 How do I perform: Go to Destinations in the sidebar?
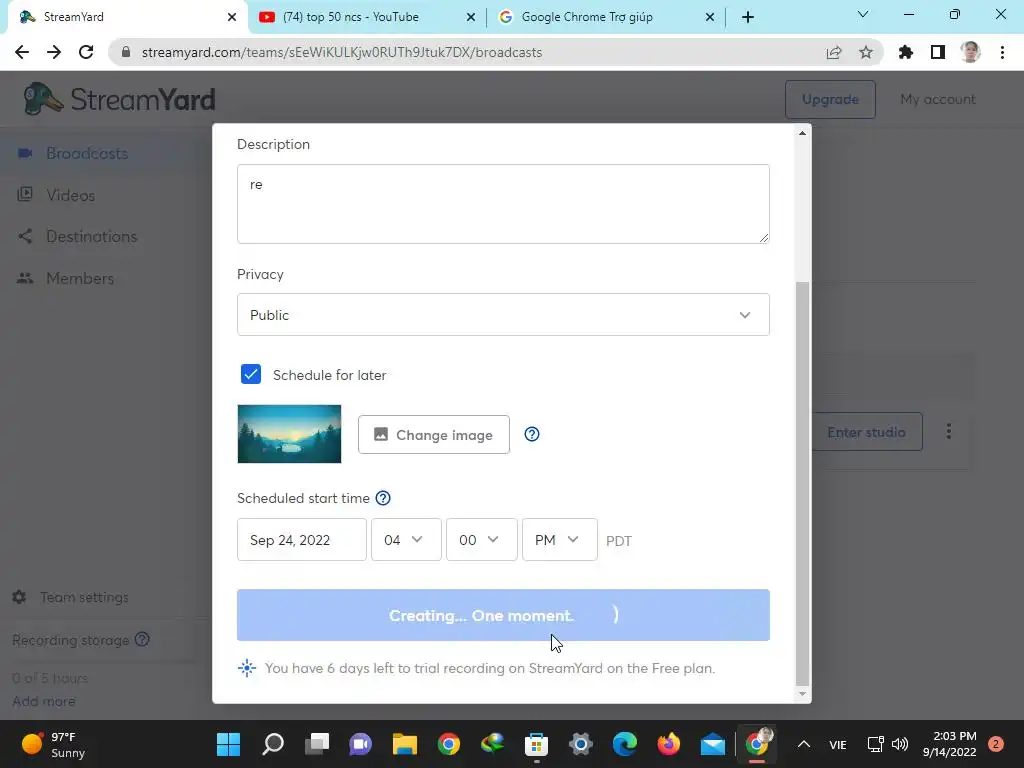[91, 236]
